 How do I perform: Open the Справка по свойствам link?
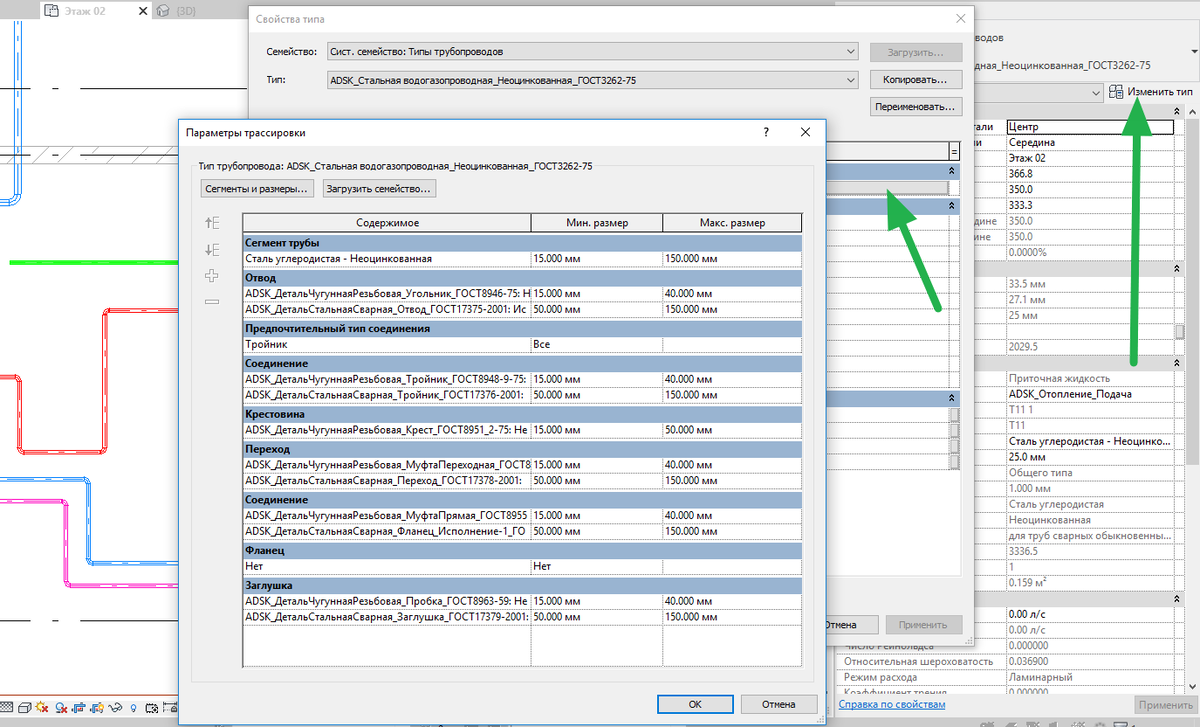click(893, 706)
